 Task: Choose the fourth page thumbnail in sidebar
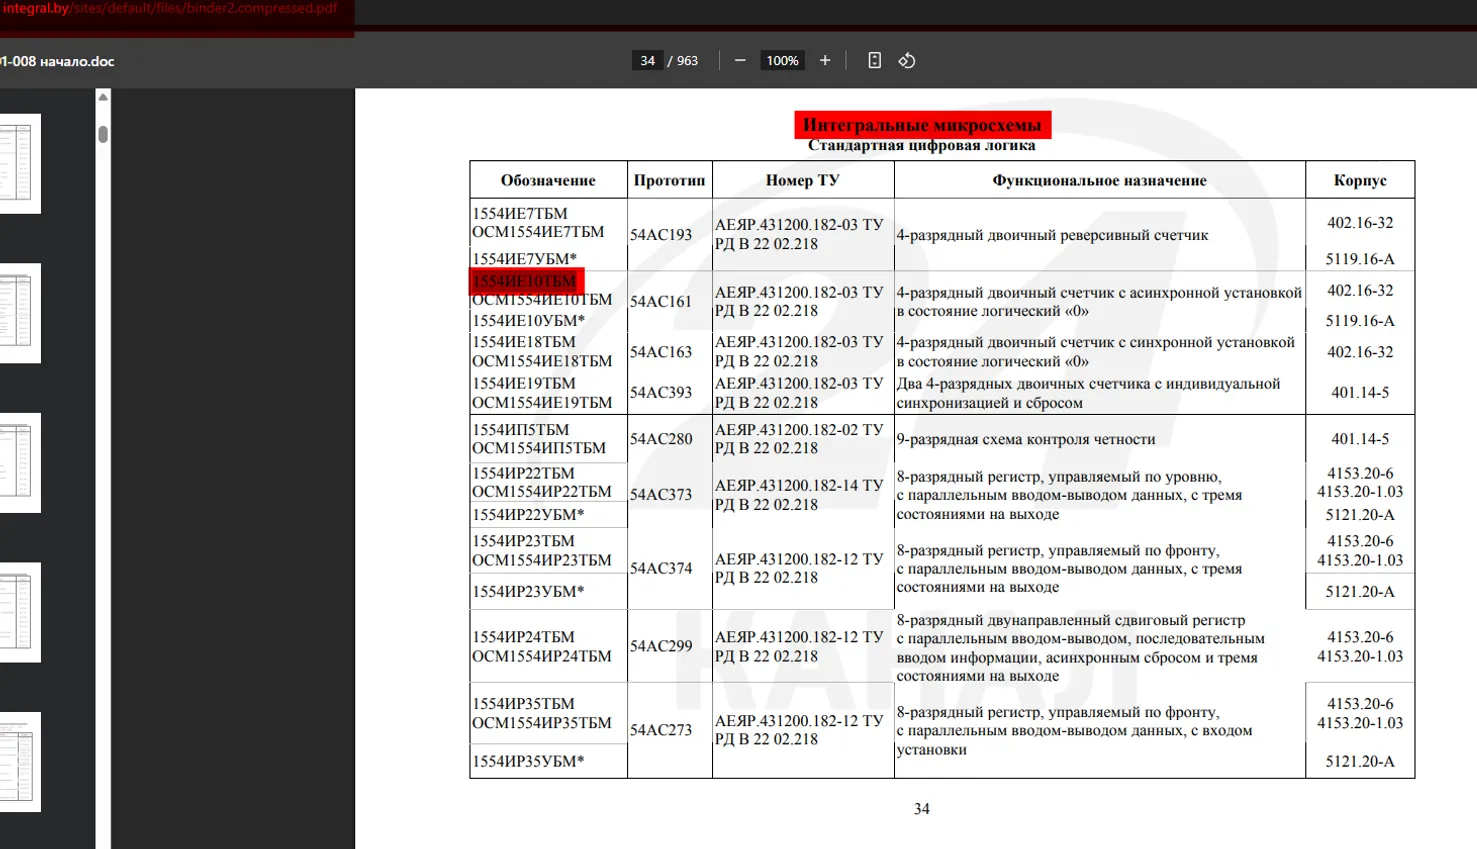[19, 612]
